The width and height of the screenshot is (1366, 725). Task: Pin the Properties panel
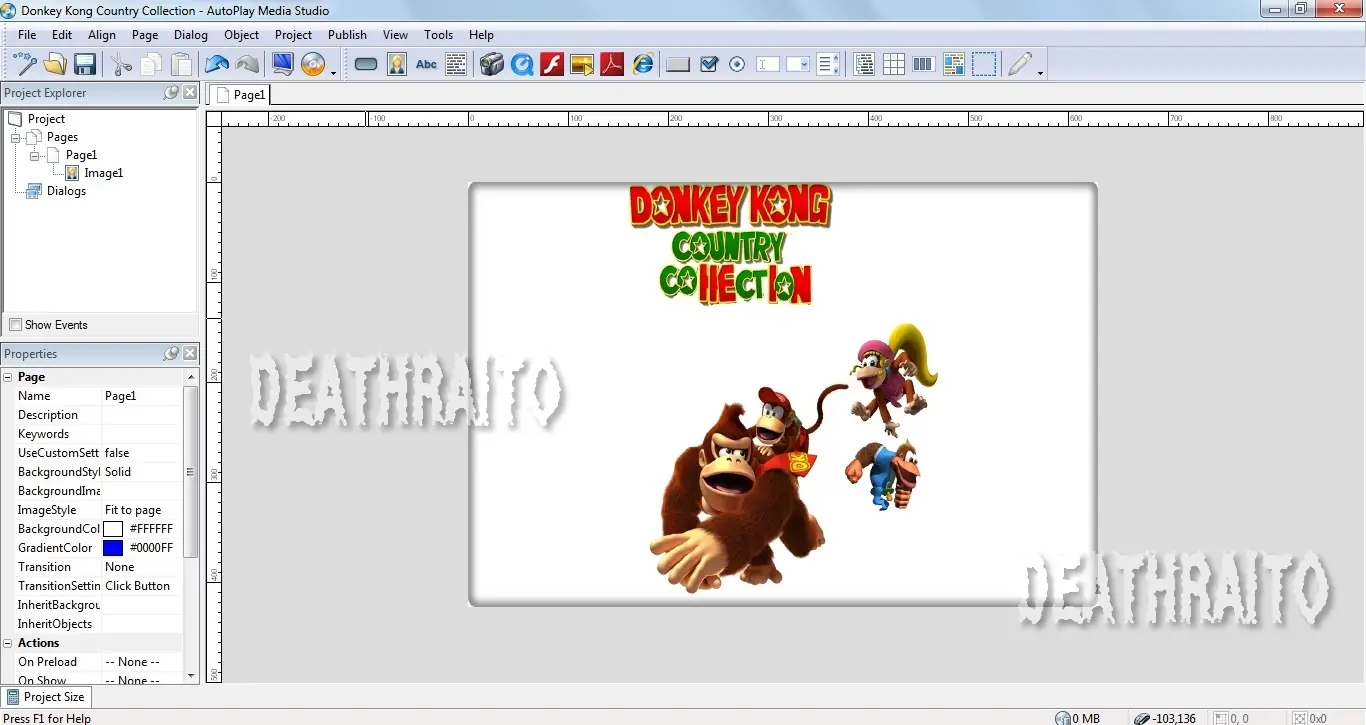pos(171,353)
